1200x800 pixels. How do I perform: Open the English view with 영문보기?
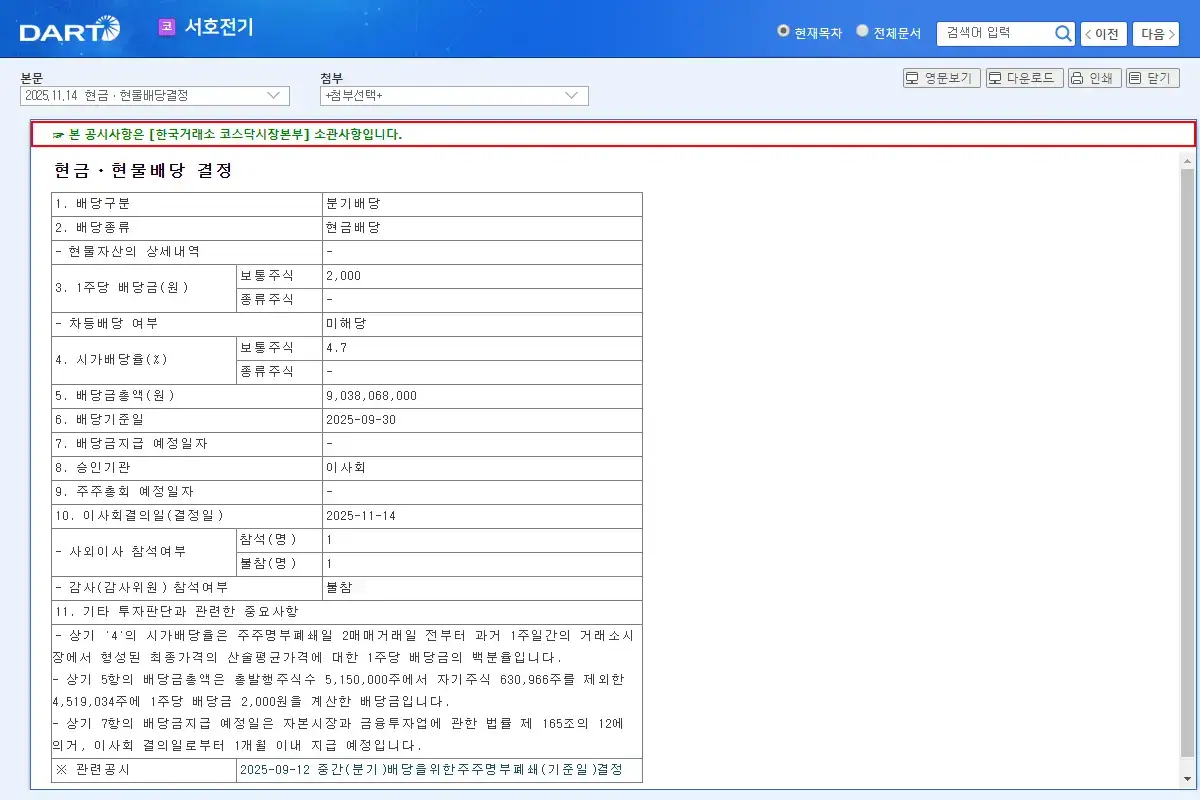point(942,78)
